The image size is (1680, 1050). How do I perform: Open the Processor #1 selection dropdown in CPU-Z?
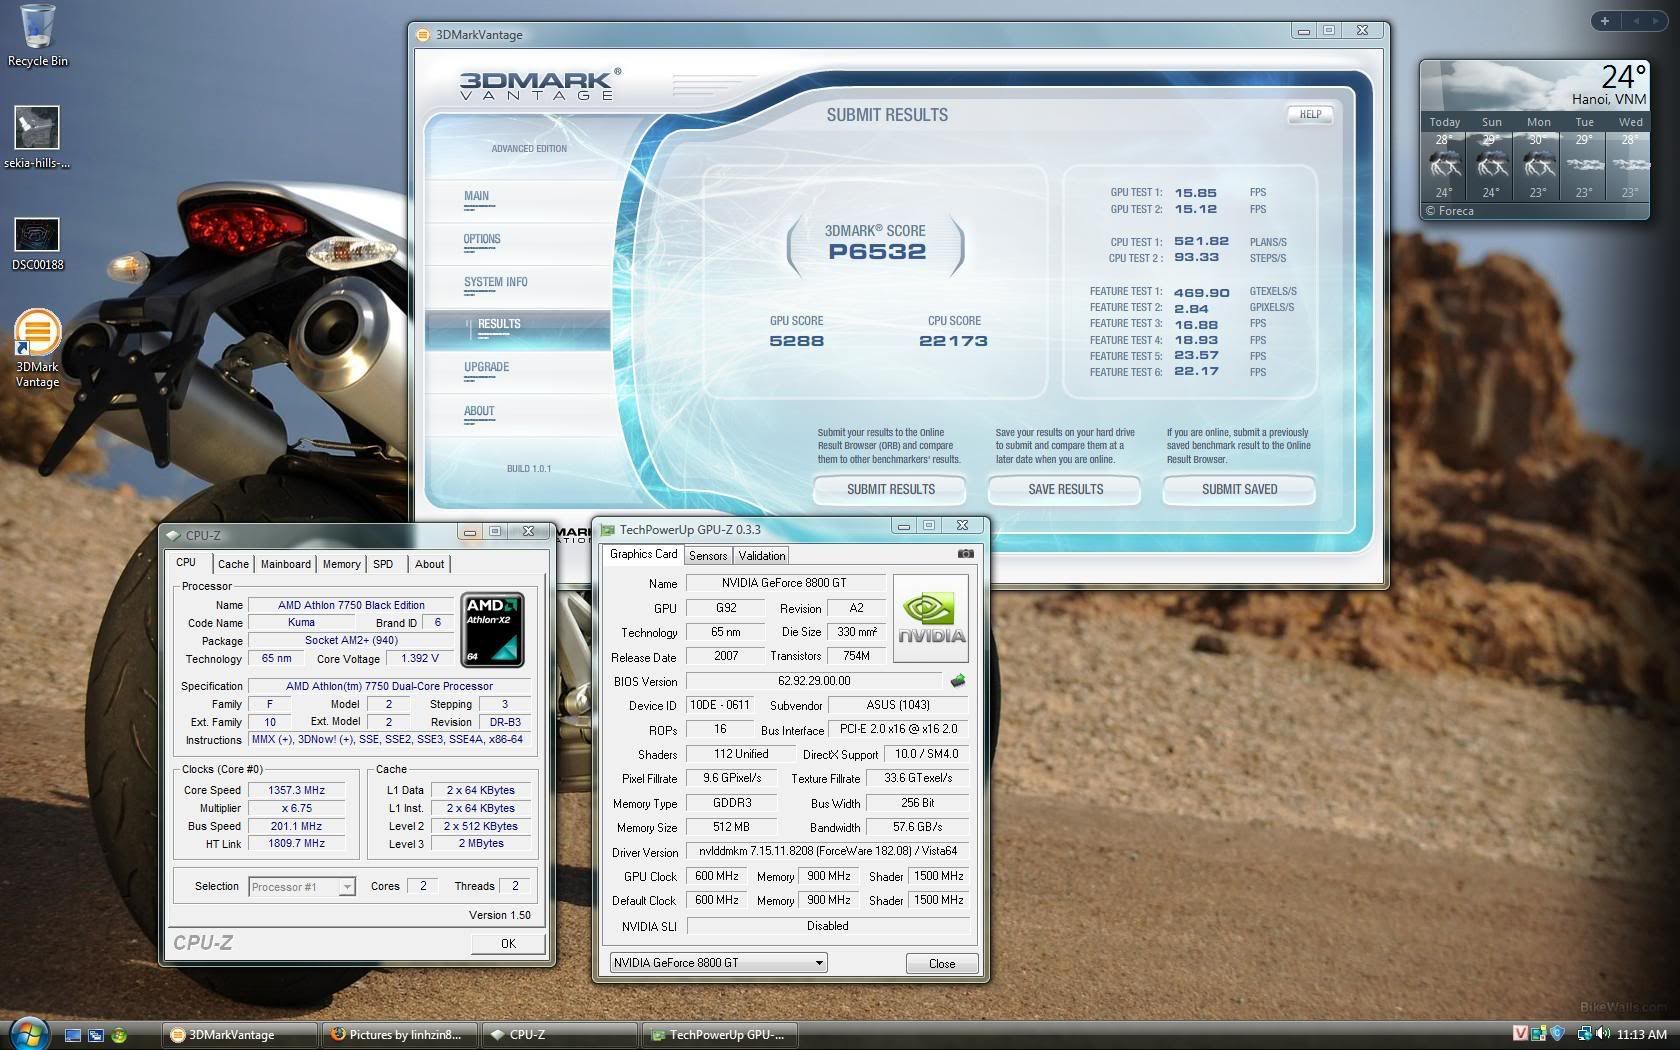[302, 887]
